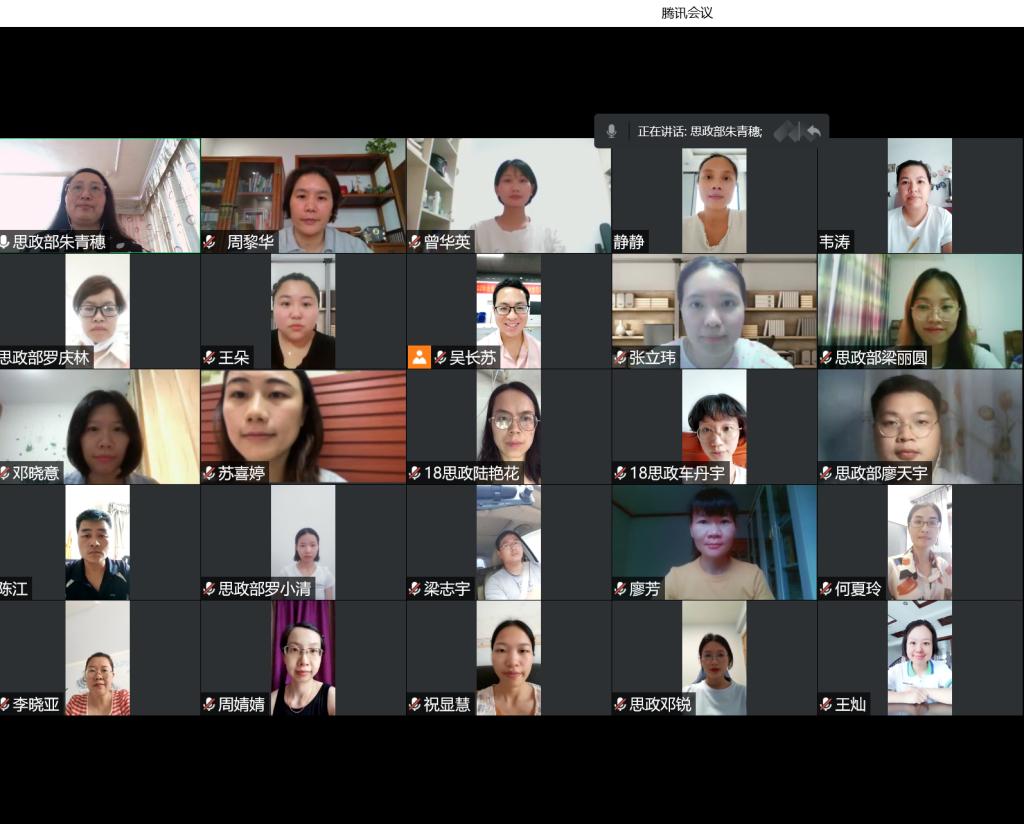
Task: Open the video tile of 思政部罗庆林
Action: (99, 311)
